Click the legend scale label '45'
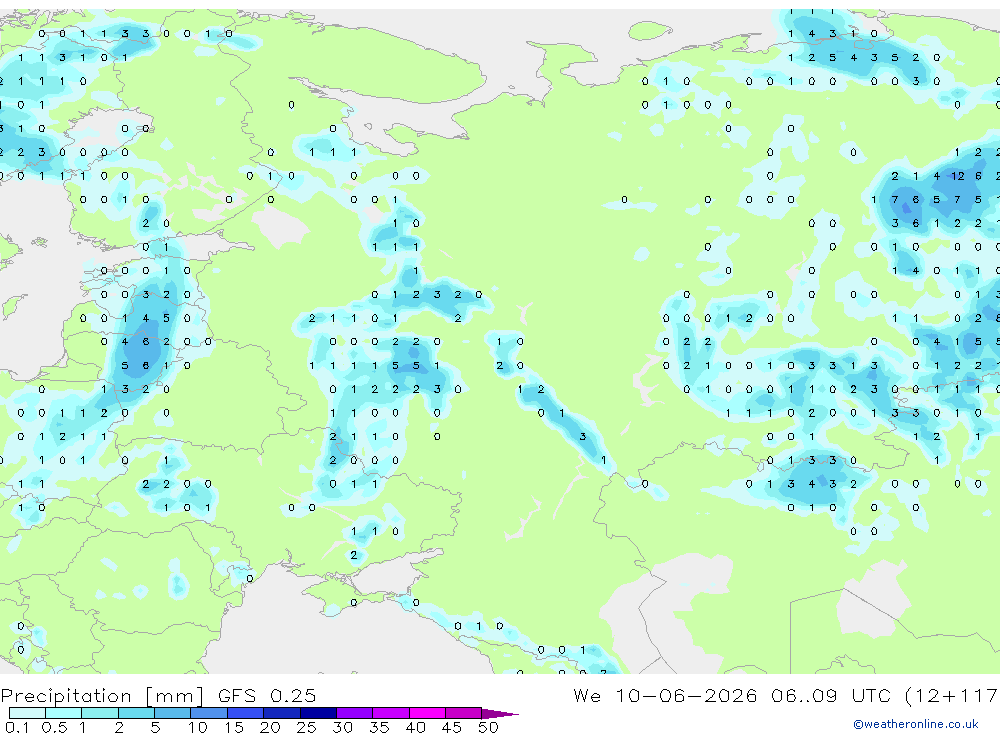The height and width of the screenshot is (733, 1000). pyautogui.click(x=452, y=727)
